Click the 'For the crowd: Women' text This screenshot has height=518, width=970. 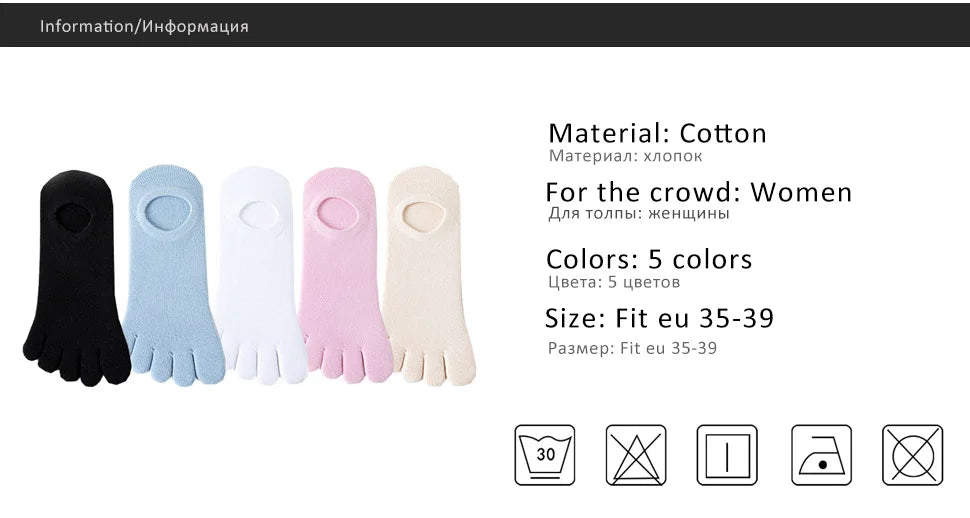(698, 191)
